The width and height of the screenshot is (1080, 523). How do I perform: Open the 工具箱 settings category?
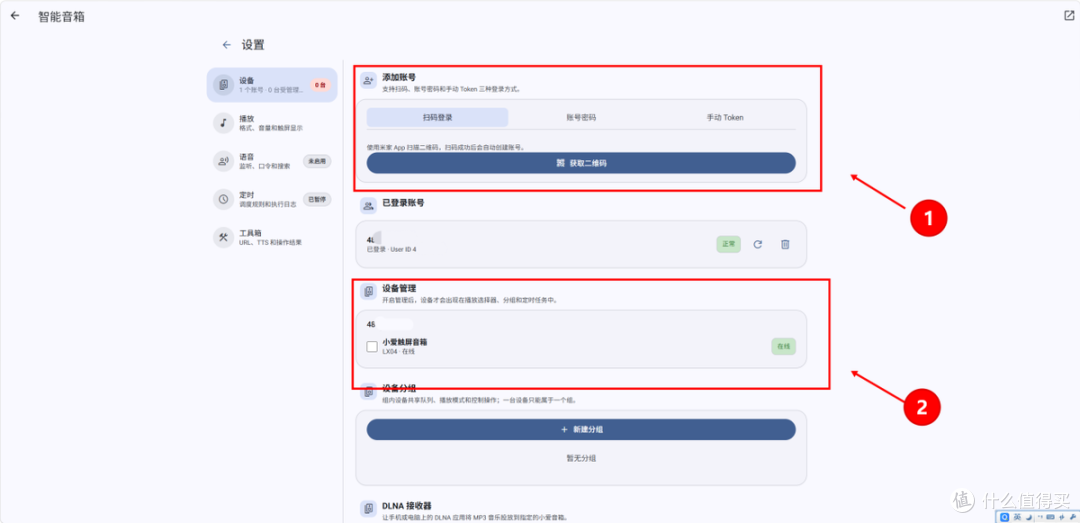[272, 237]
